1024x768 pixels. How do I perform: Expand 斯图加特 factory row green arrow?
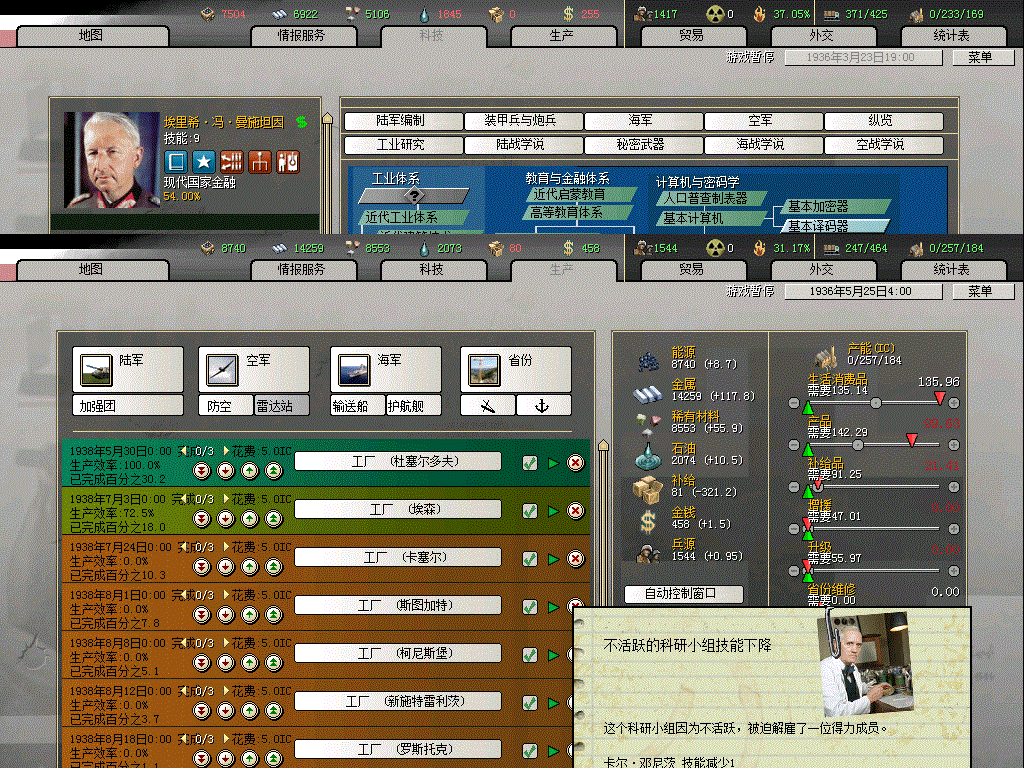coord(553,607)
